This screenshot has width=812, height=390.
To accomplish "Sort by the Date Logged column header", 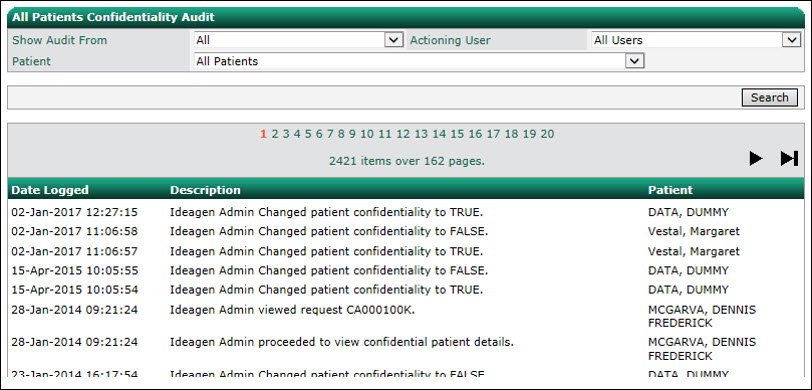I will click(x=50, y=190).
